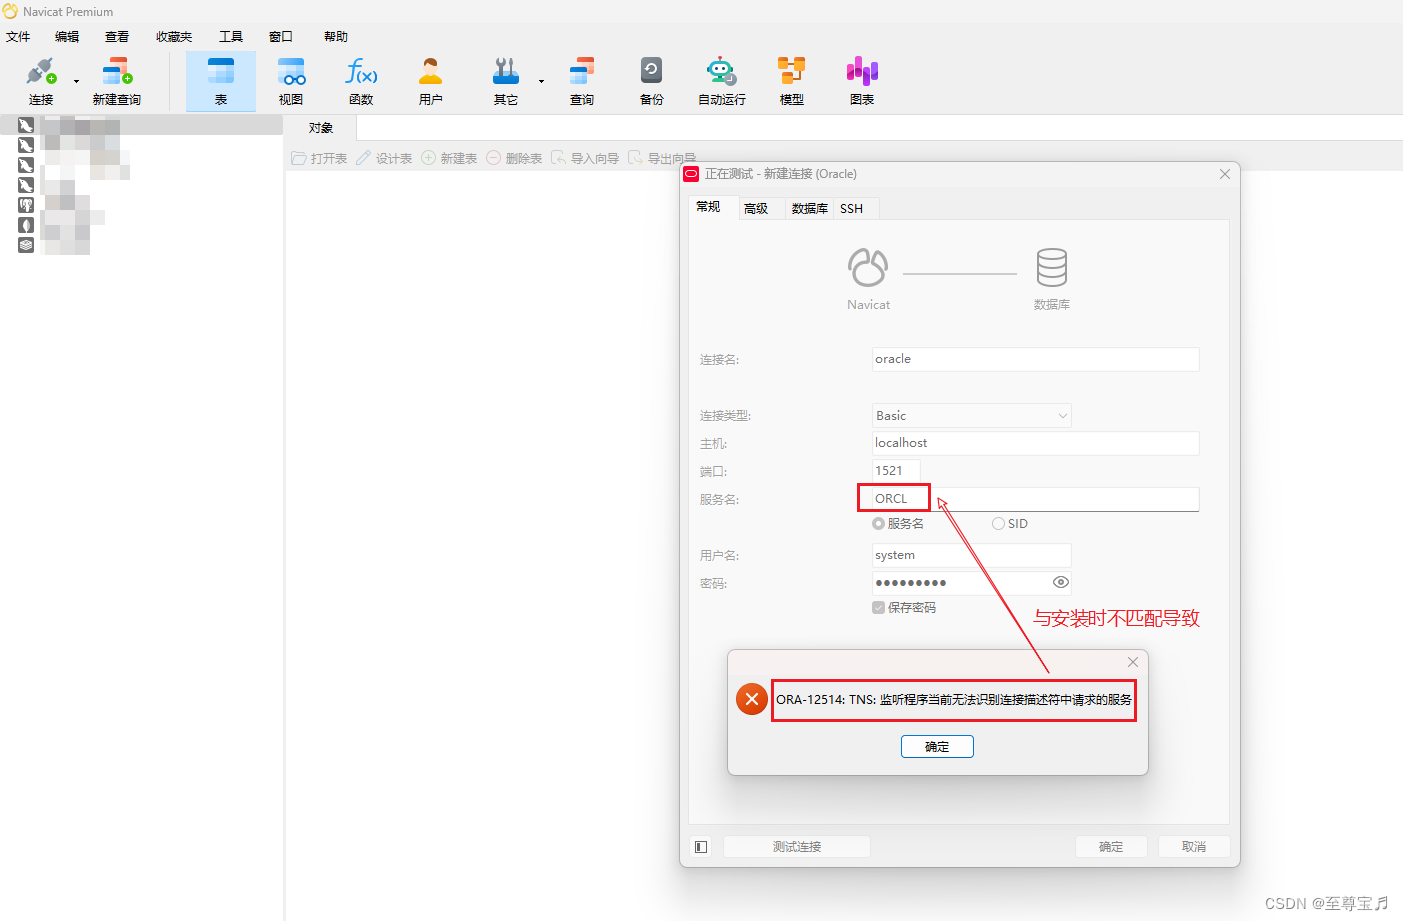The image size is (1403, 921).
Task: Click the service name field containing ORCL
Action: pos(1035,499)
